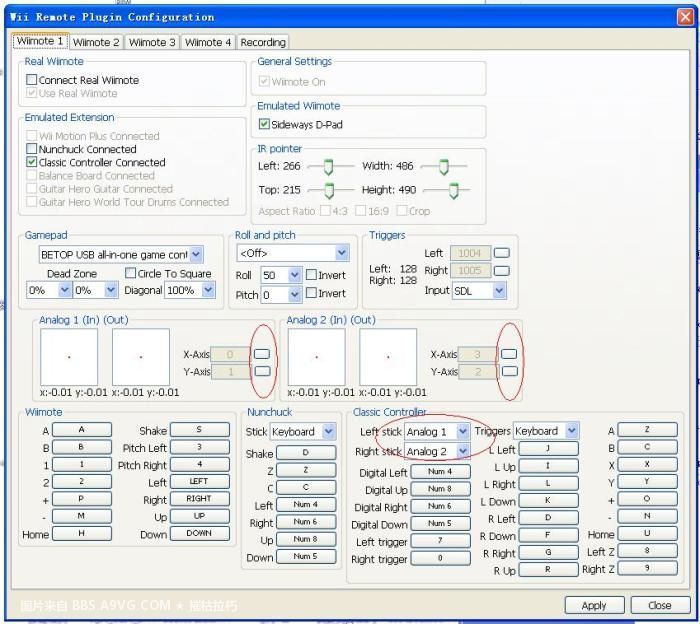
Task: Click the Analog 2 X-Axis assign button
Action: click(x=509, y=354)
